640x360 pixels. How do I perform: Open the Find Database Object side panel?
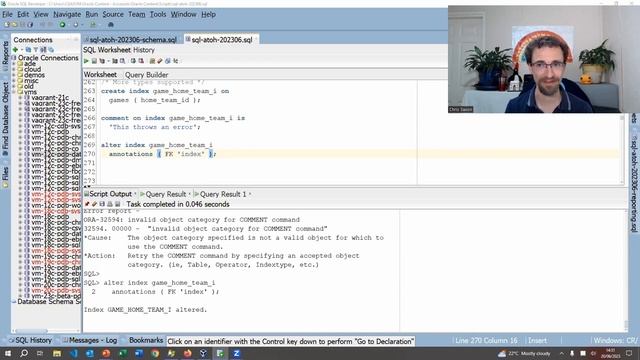(5, 119)
